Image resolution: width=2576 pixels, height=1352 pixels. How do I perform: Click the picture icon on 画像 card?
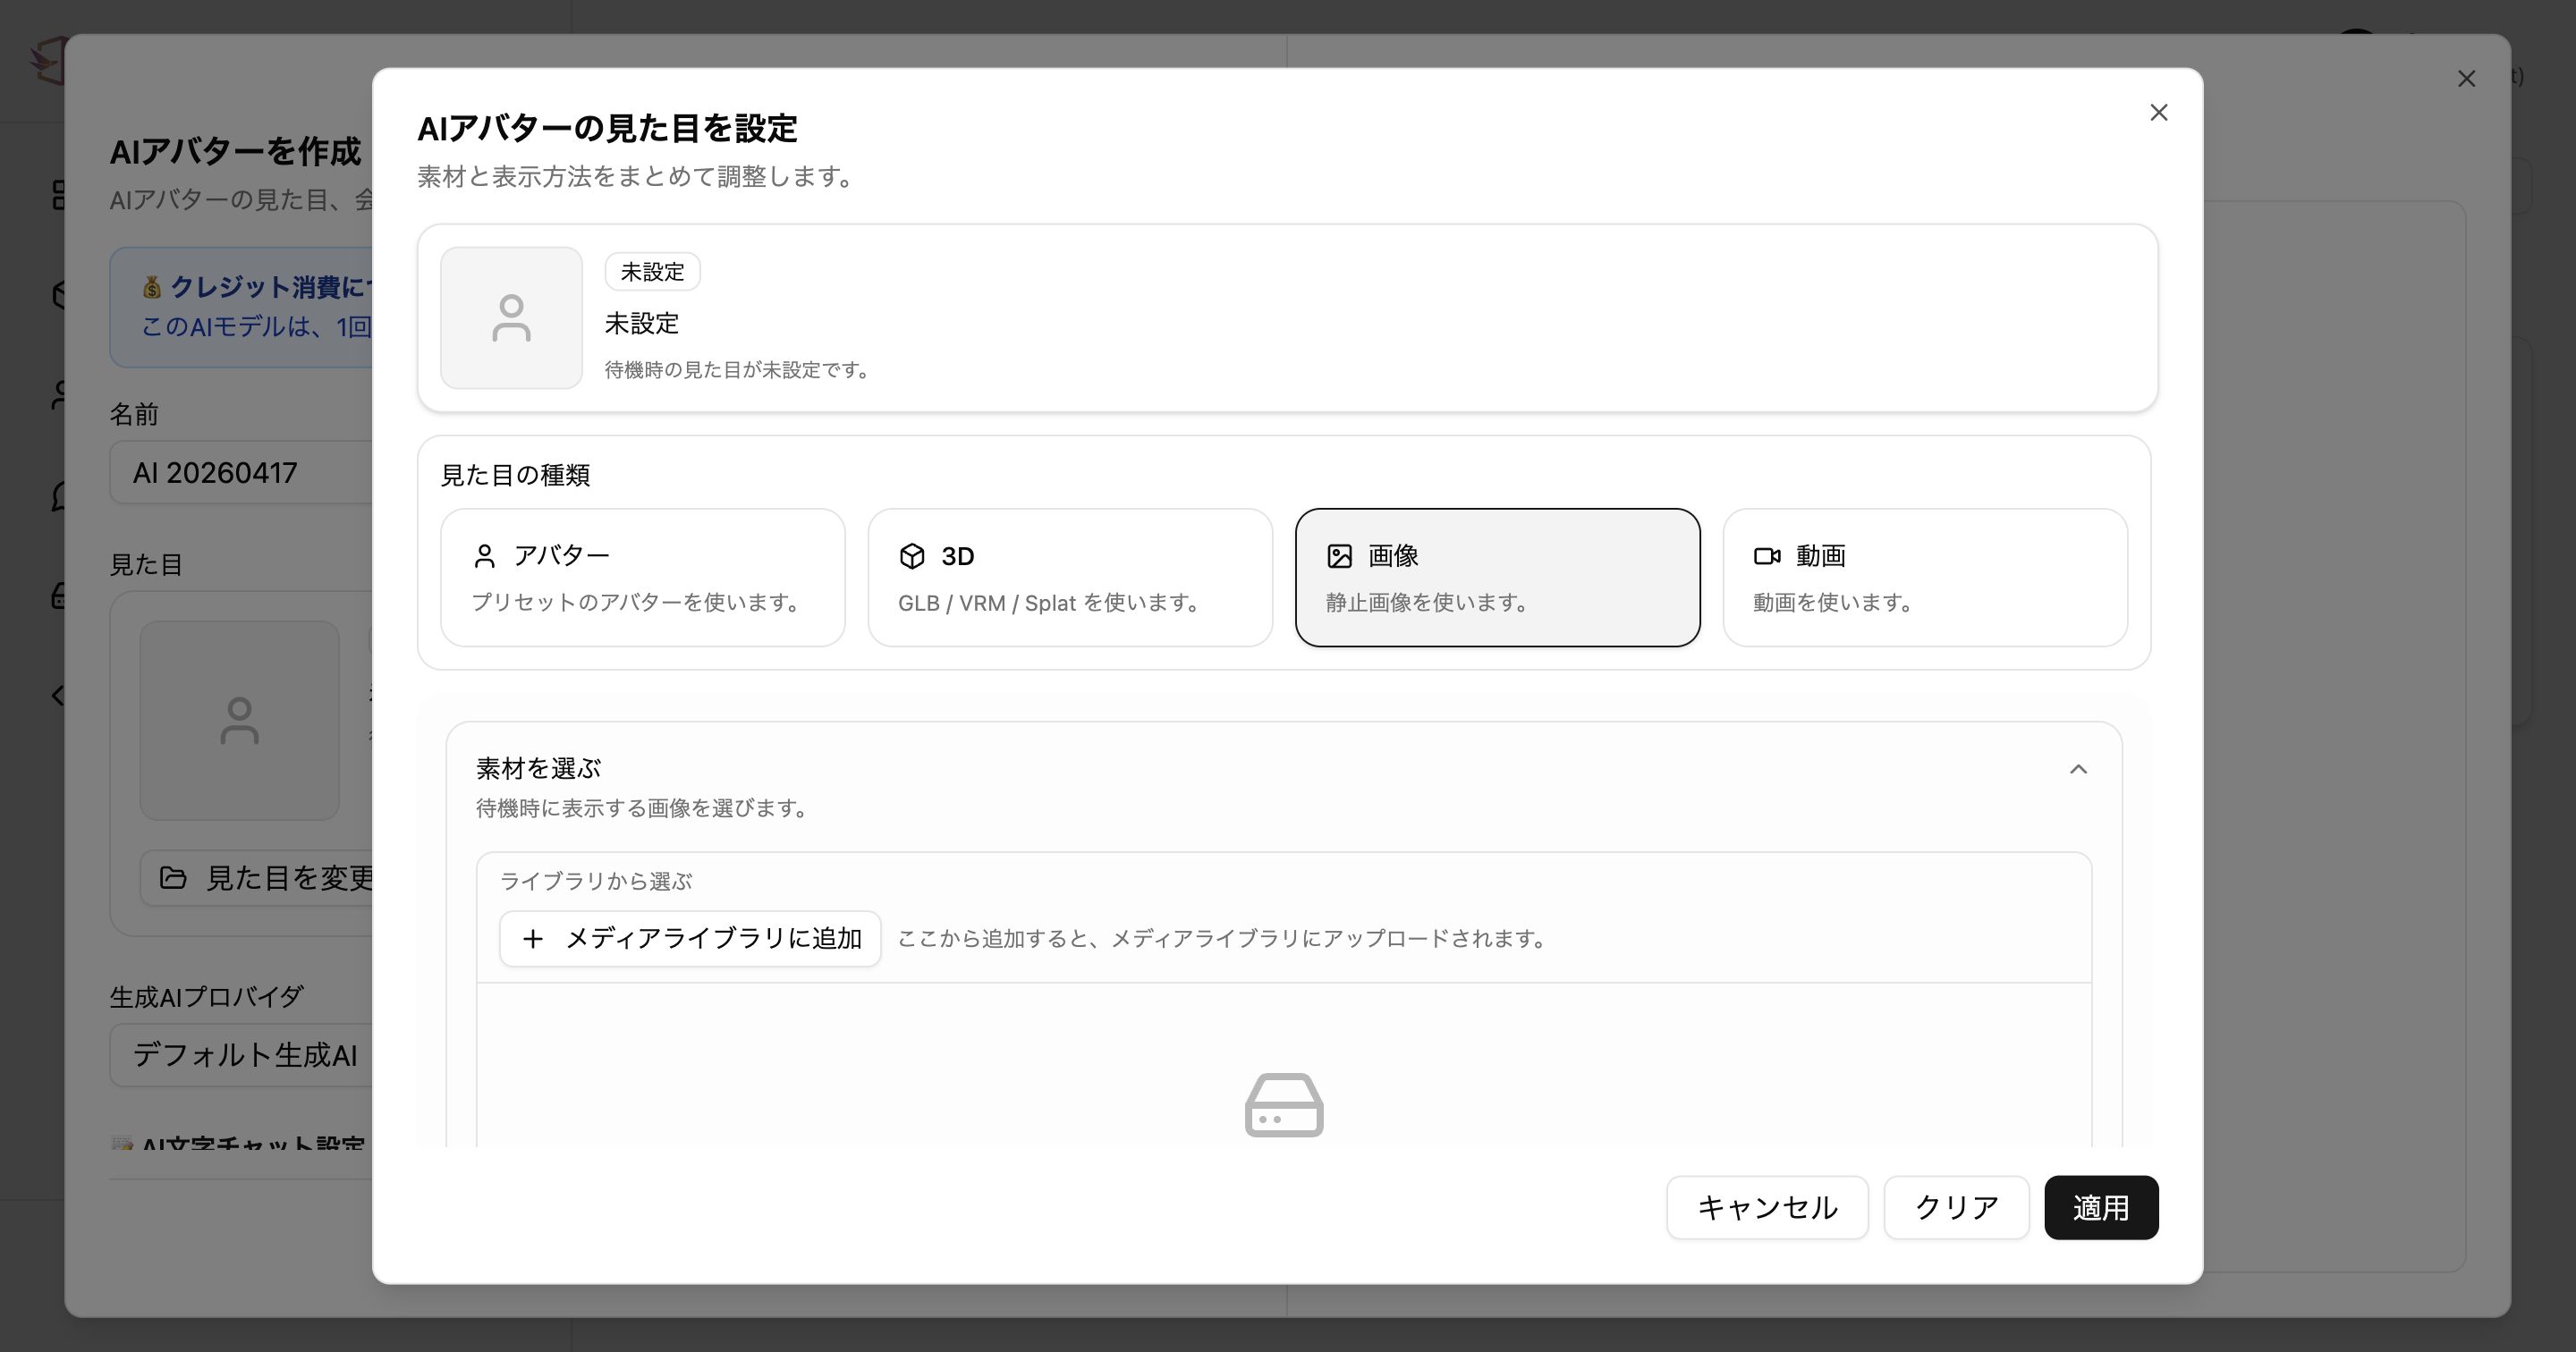click(1339, 556)
